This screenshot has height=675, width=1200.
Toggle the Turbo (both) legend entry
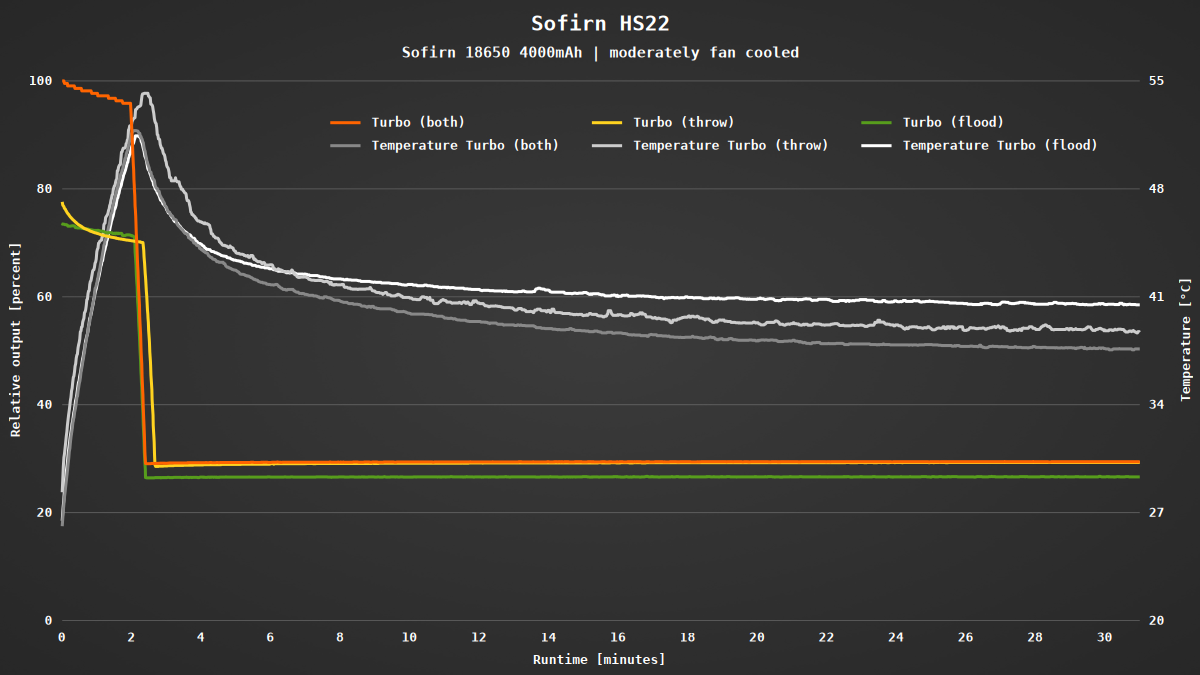(x=397, y=122)
